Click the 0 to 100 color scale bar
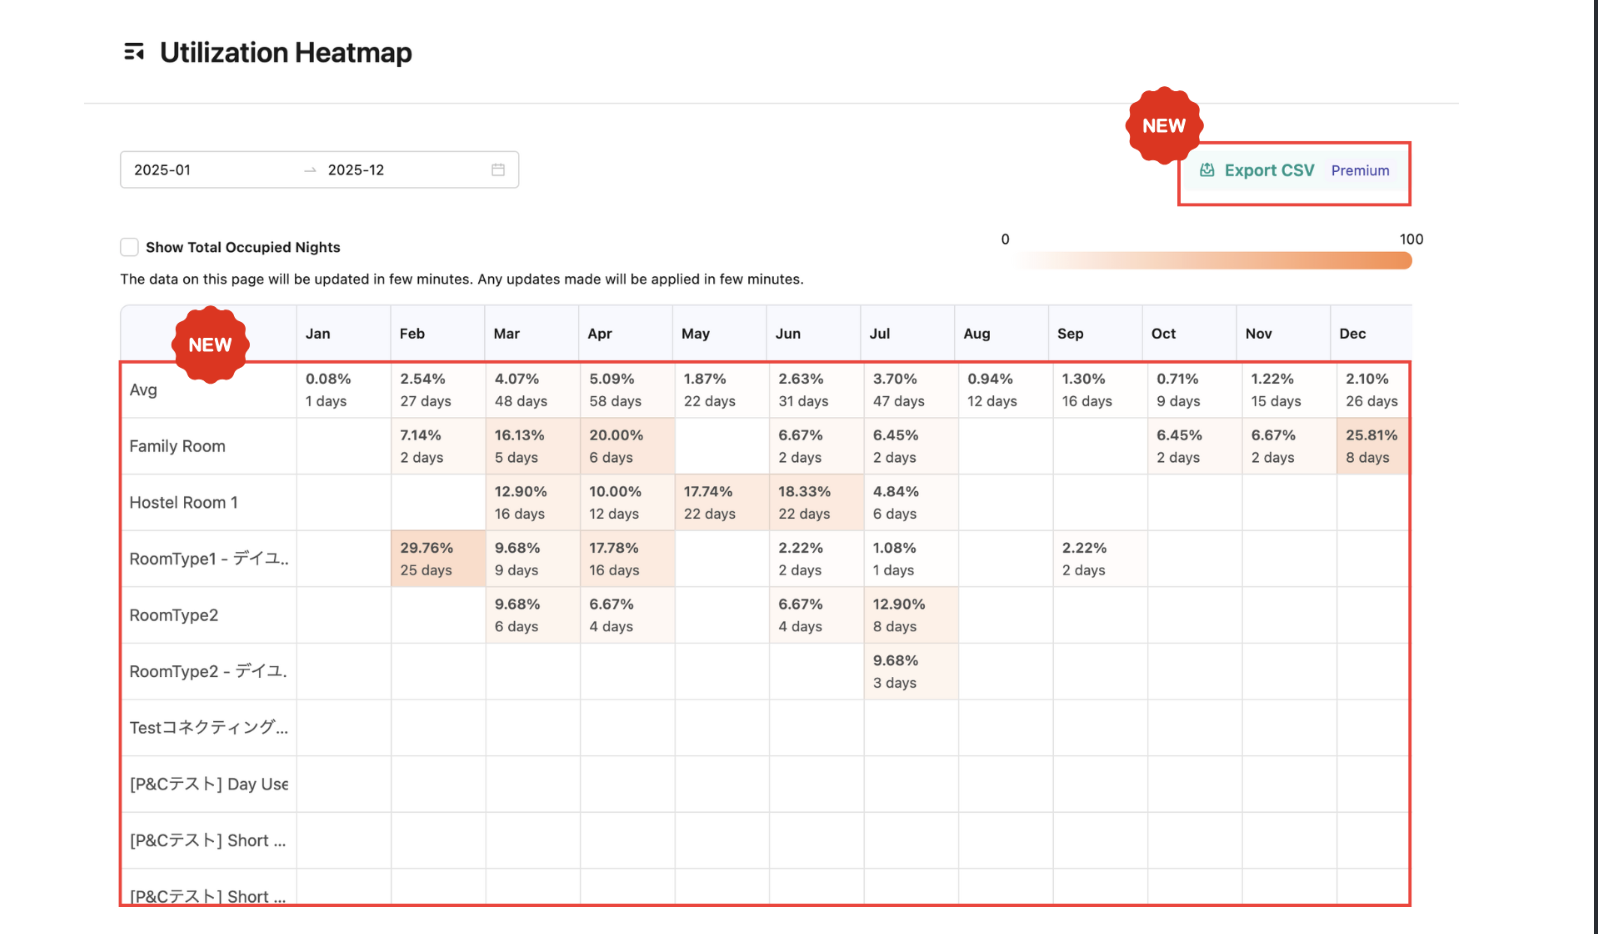Image resolution: width=1598 pixels, height=934 pixels. (x=1215, y=260)
